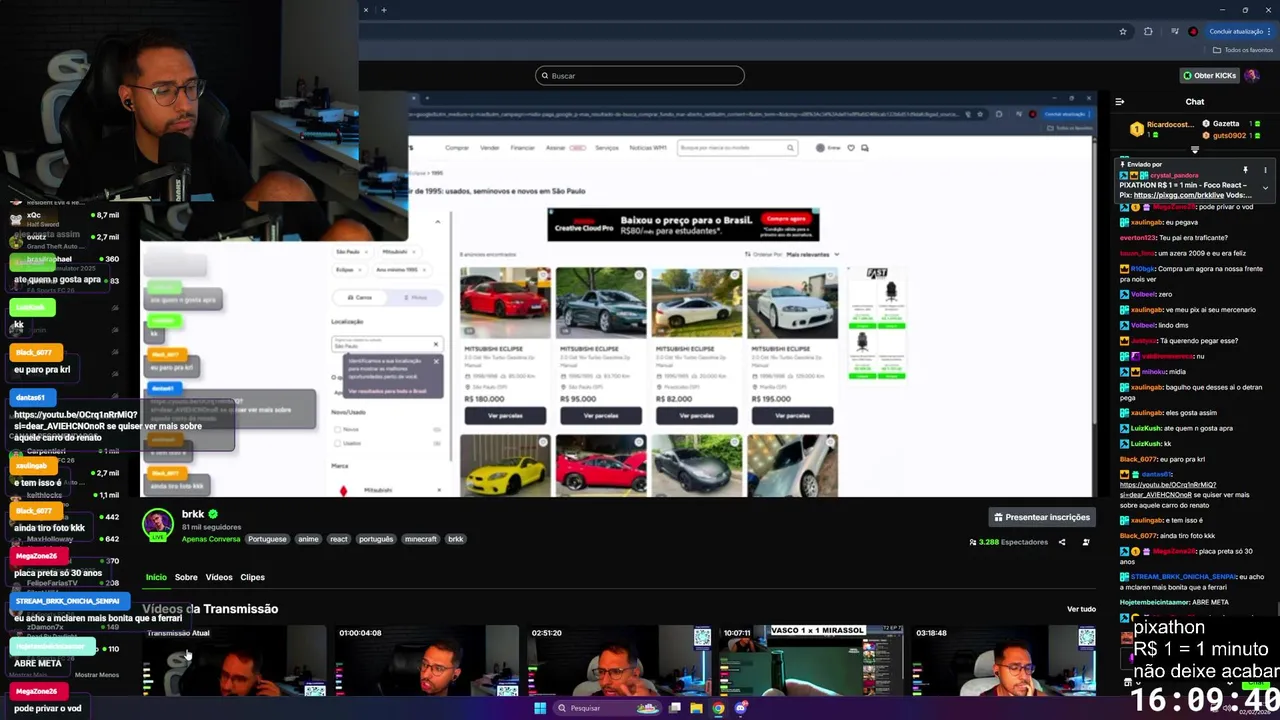Click the viewers icon beside 3.288 Espectadores
1280x720 pixels.
click(973, 542)
